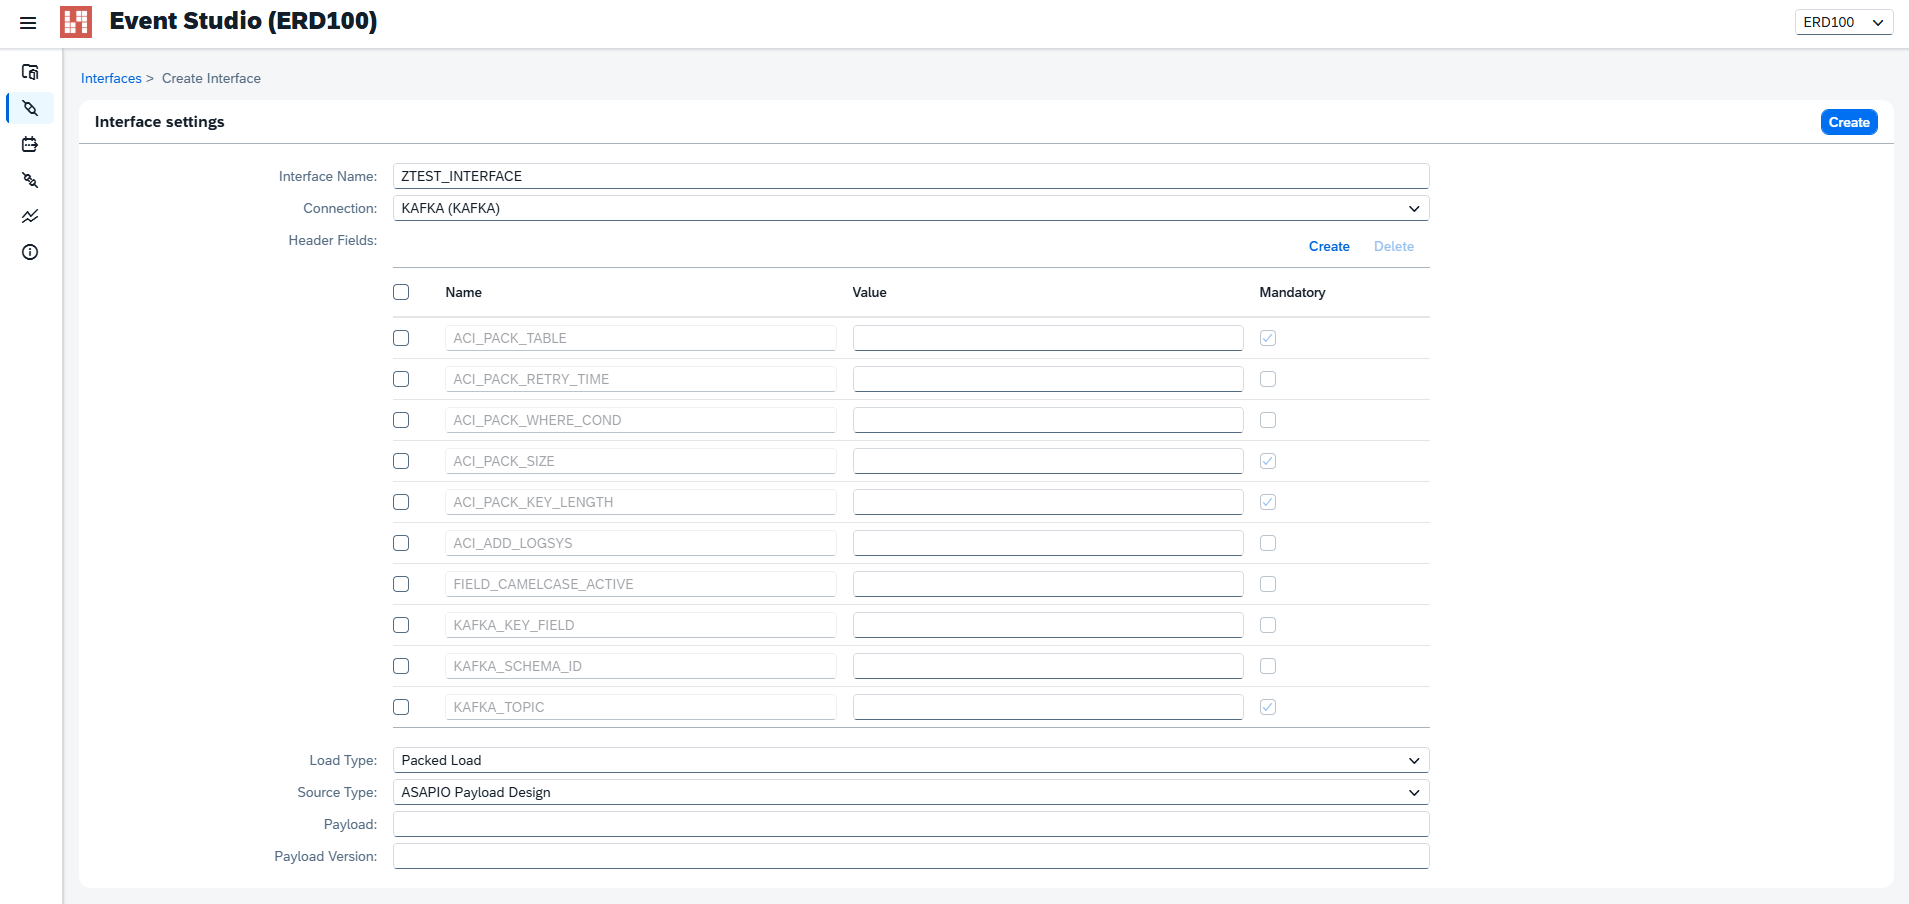
Task: Click the Delete link above header fields table
Action: 1394,246
